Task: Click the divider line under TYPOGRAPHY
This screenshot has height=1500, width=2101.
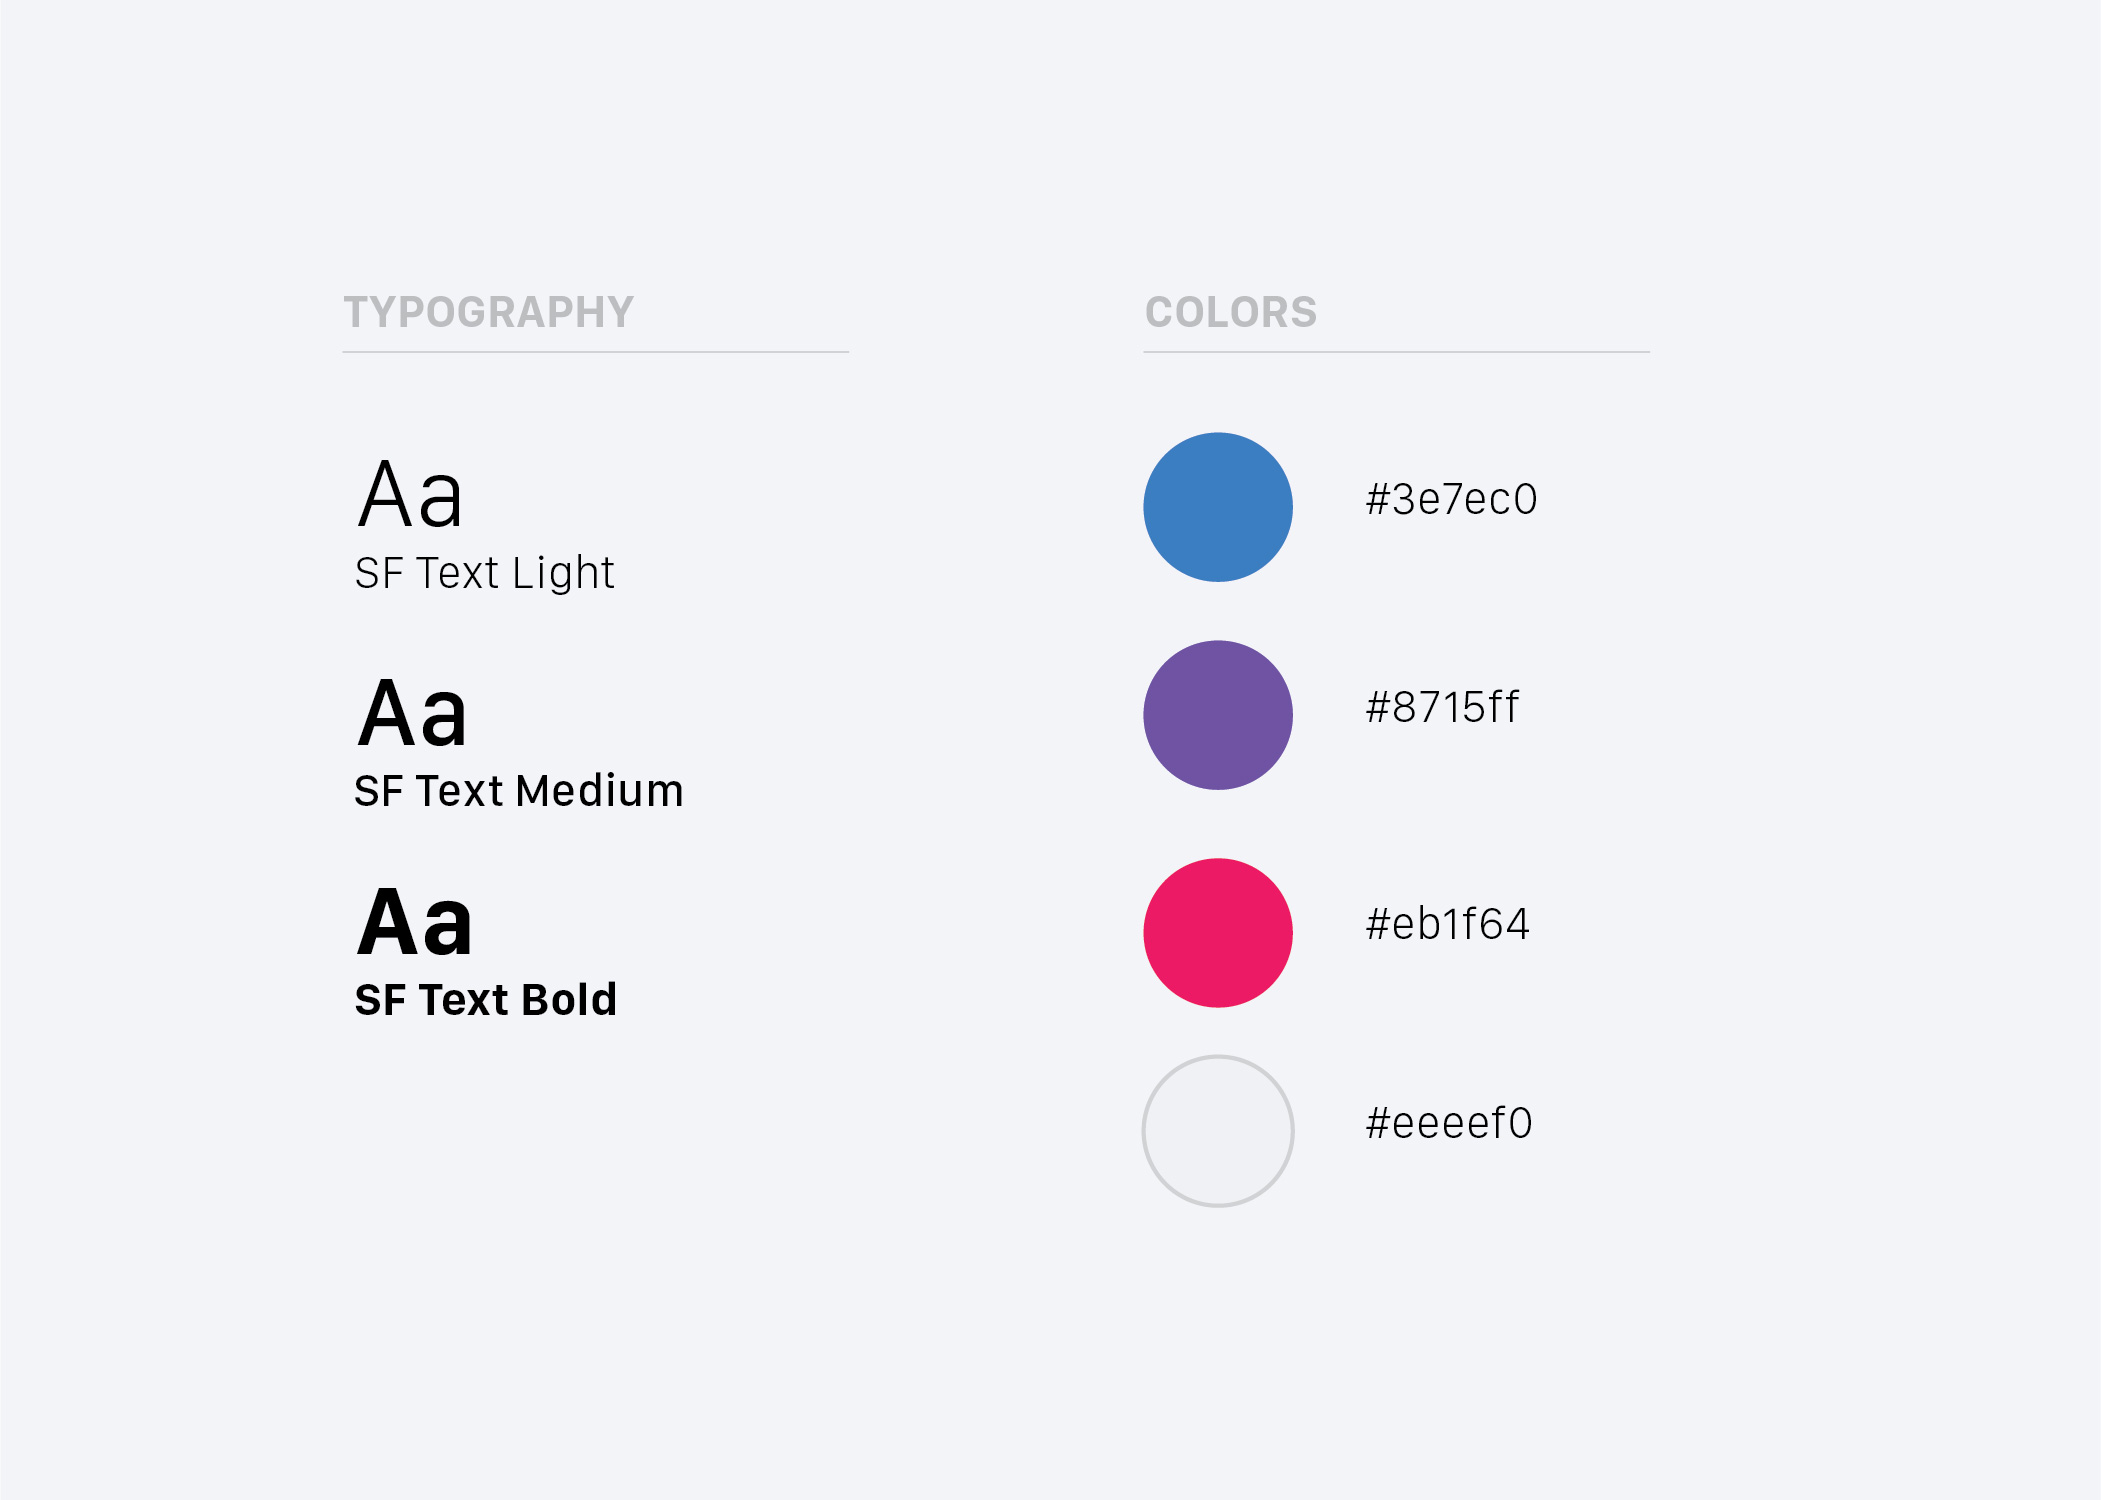Action: pyautogui.click(x=596, y=352)
